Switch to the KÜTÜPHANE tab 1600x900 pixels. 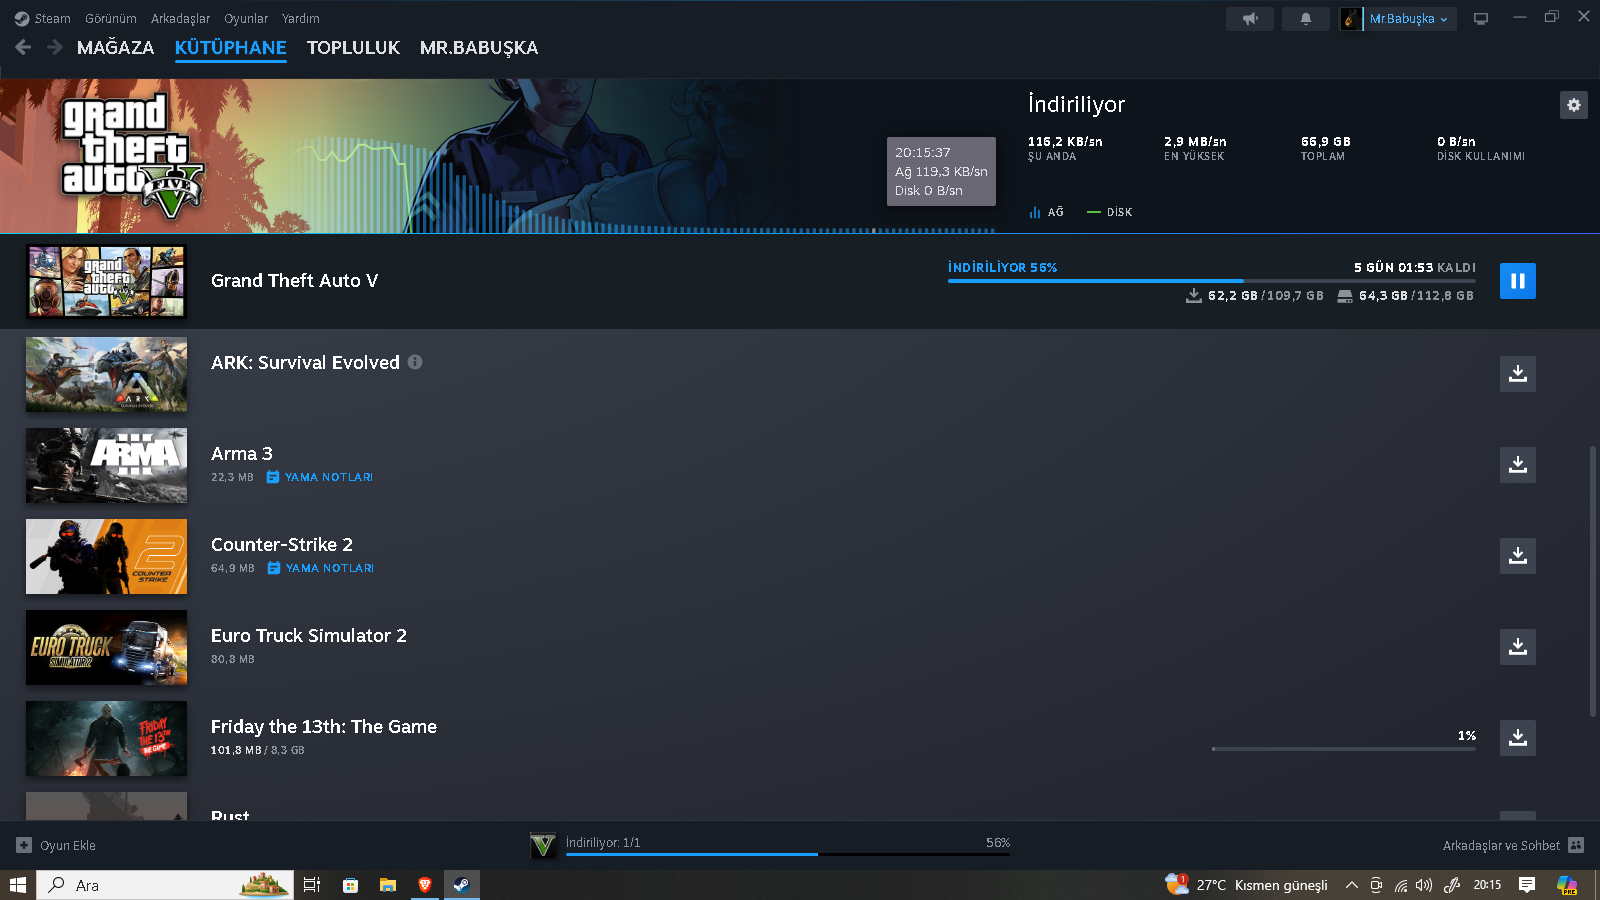[x=231, y=47]
